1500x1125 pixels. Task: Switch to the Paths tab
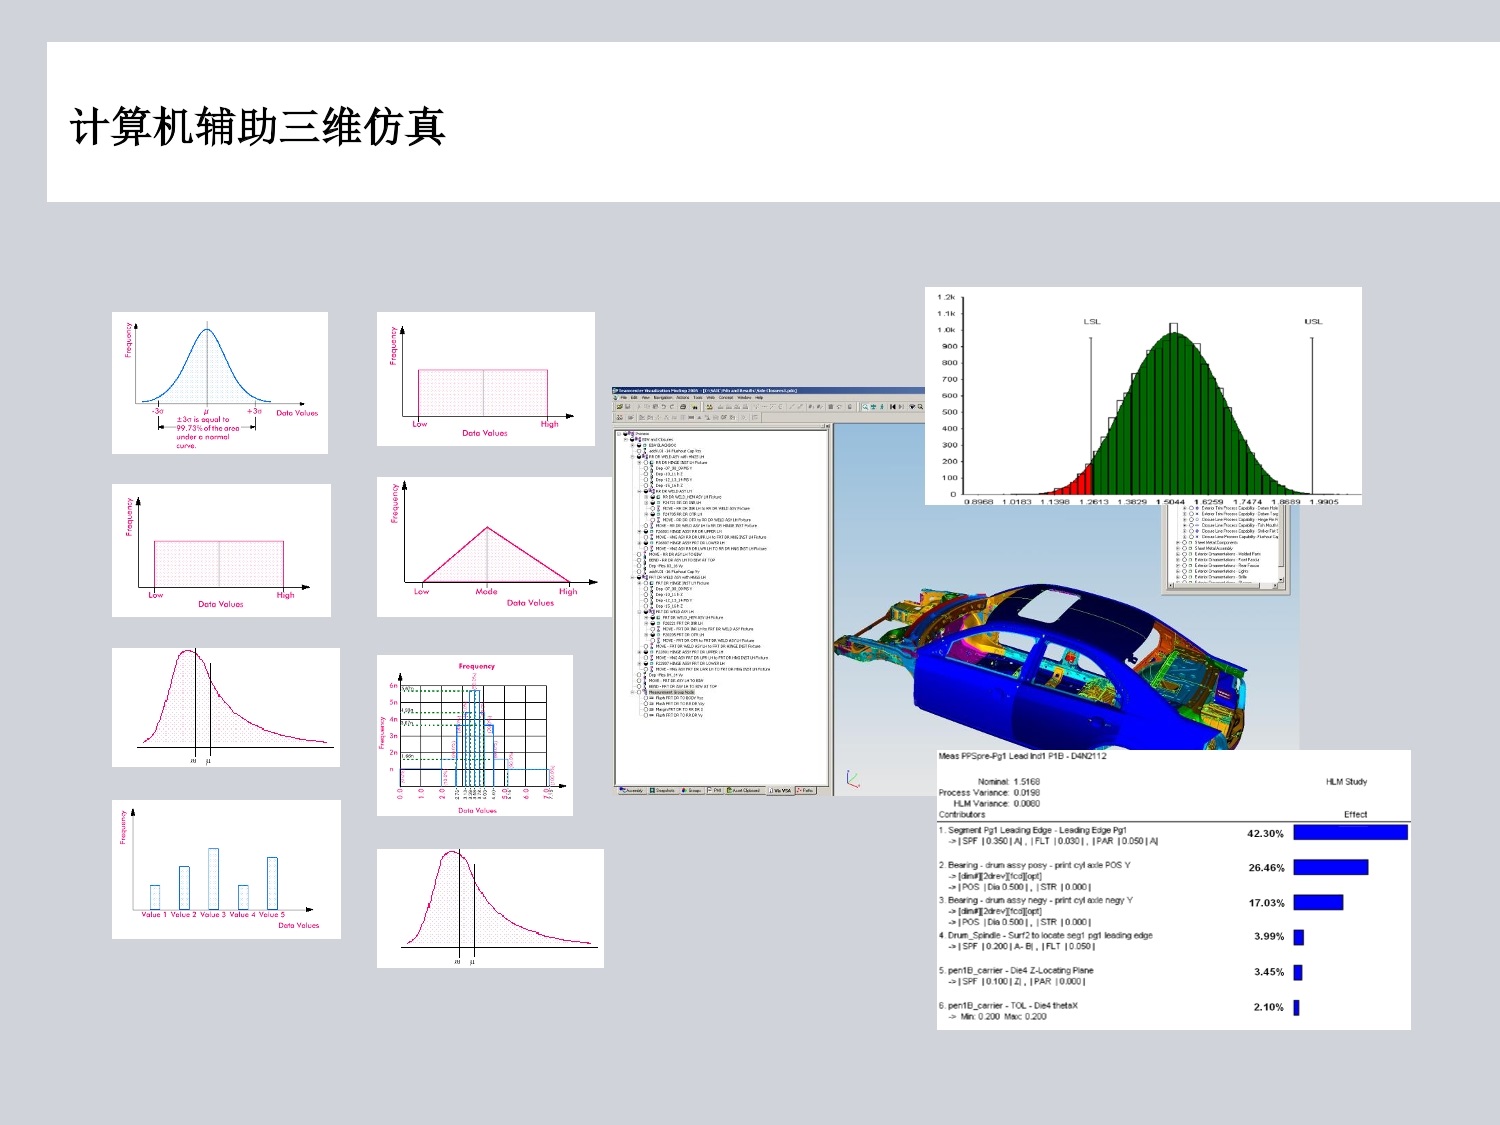pyautogui.click(x=806, y=791)
